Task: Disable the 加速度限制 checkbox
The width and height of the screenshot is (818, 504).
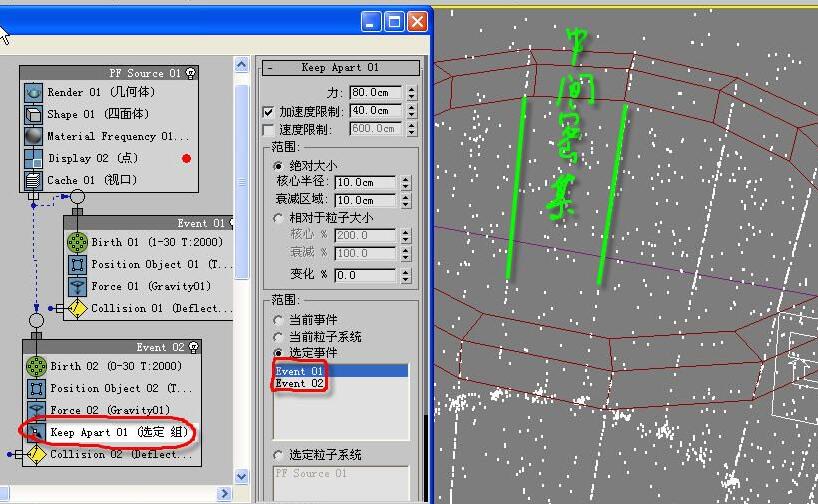Action: [x=268, y=111]
